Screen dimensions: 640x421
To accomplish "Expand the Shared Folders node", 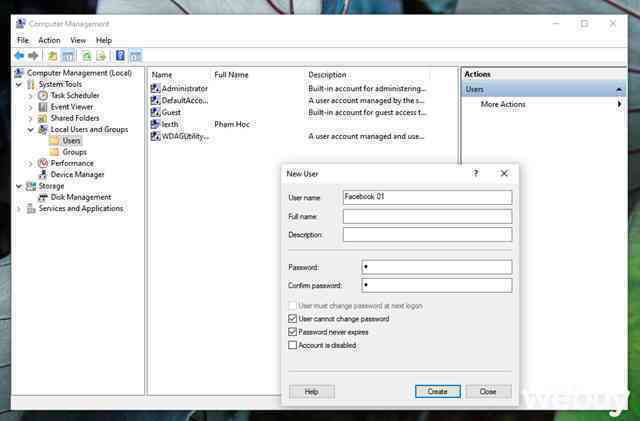I will [x=31, y=118].
